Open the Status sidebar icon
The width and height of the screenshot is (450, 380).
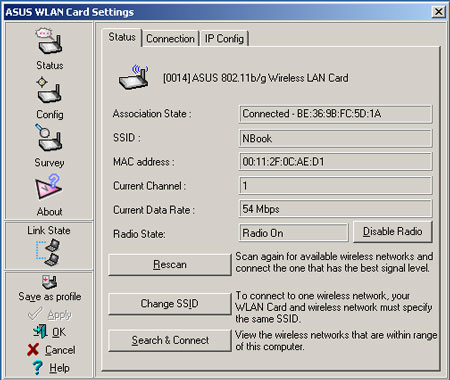[x=49, y=42]
